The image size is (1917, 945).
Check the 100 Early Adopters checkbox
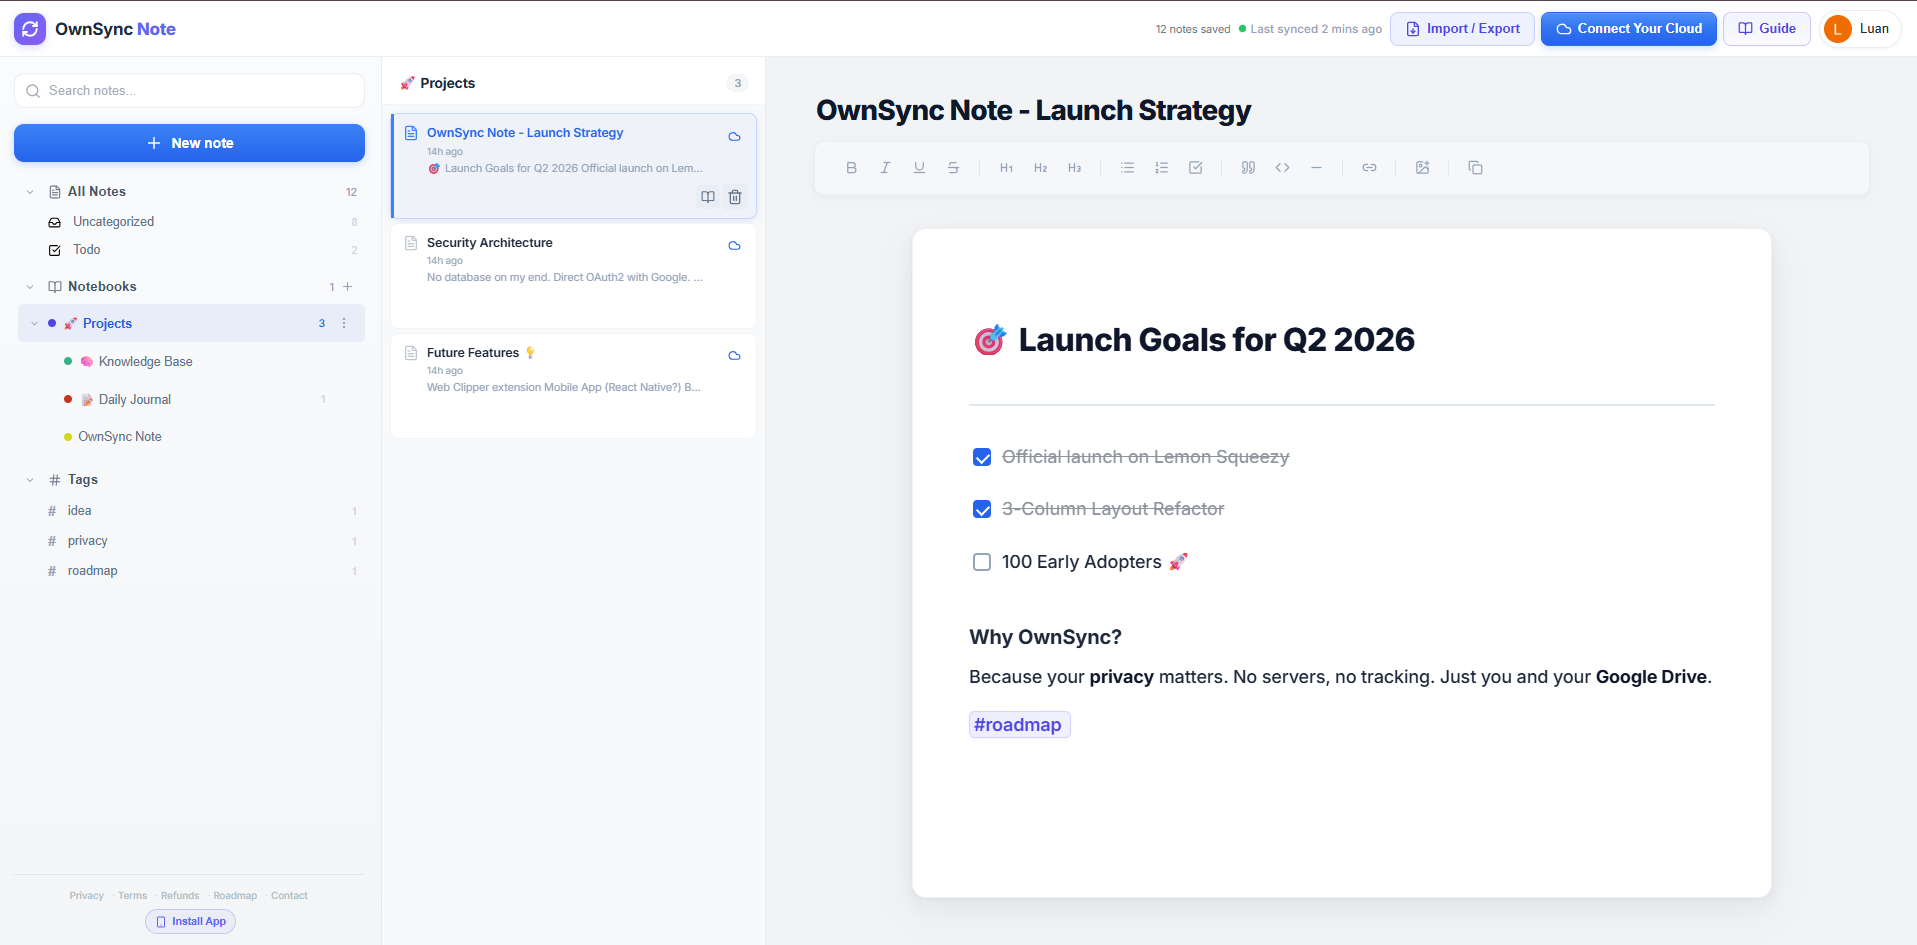click(981, 562)
